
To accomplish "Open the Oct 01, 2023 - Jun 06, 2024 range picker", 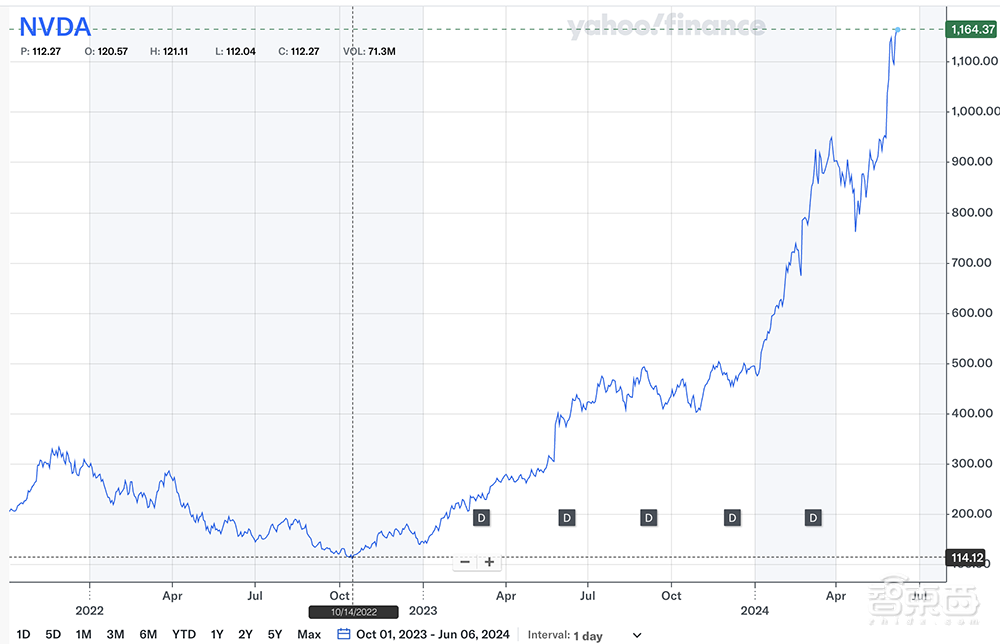I will [433, 634].
